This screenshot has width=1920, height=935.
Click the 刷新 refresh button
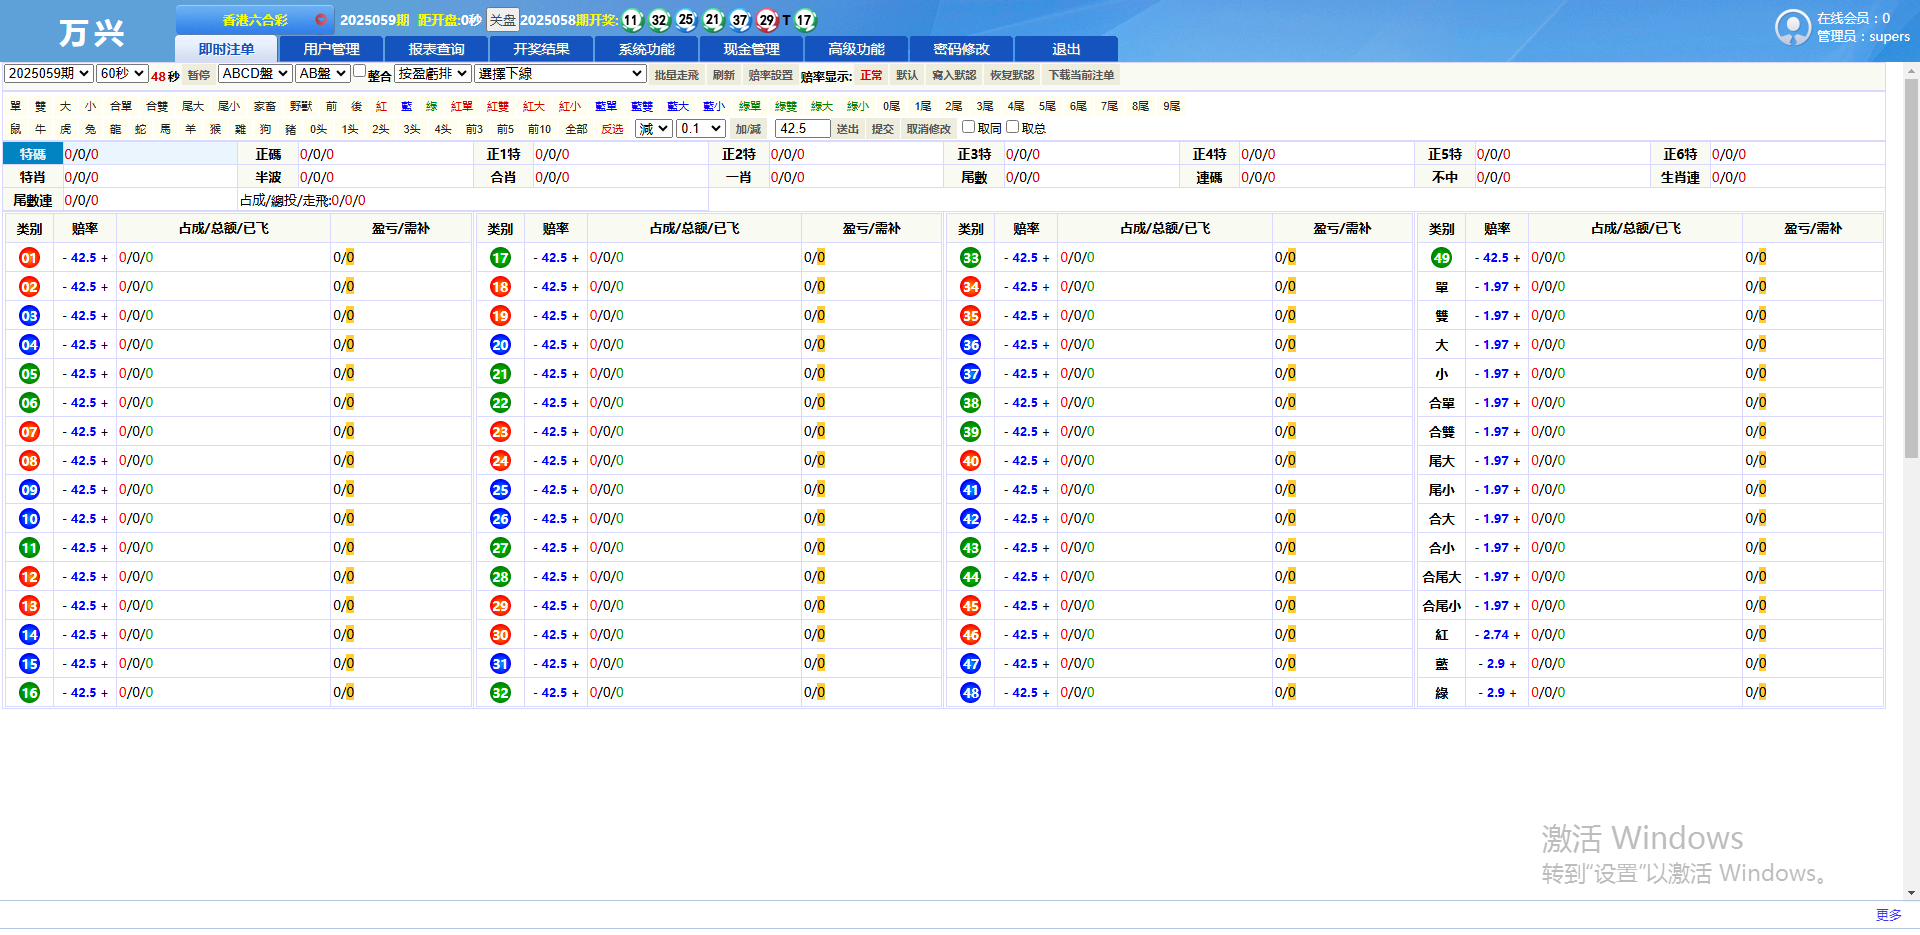723,75
